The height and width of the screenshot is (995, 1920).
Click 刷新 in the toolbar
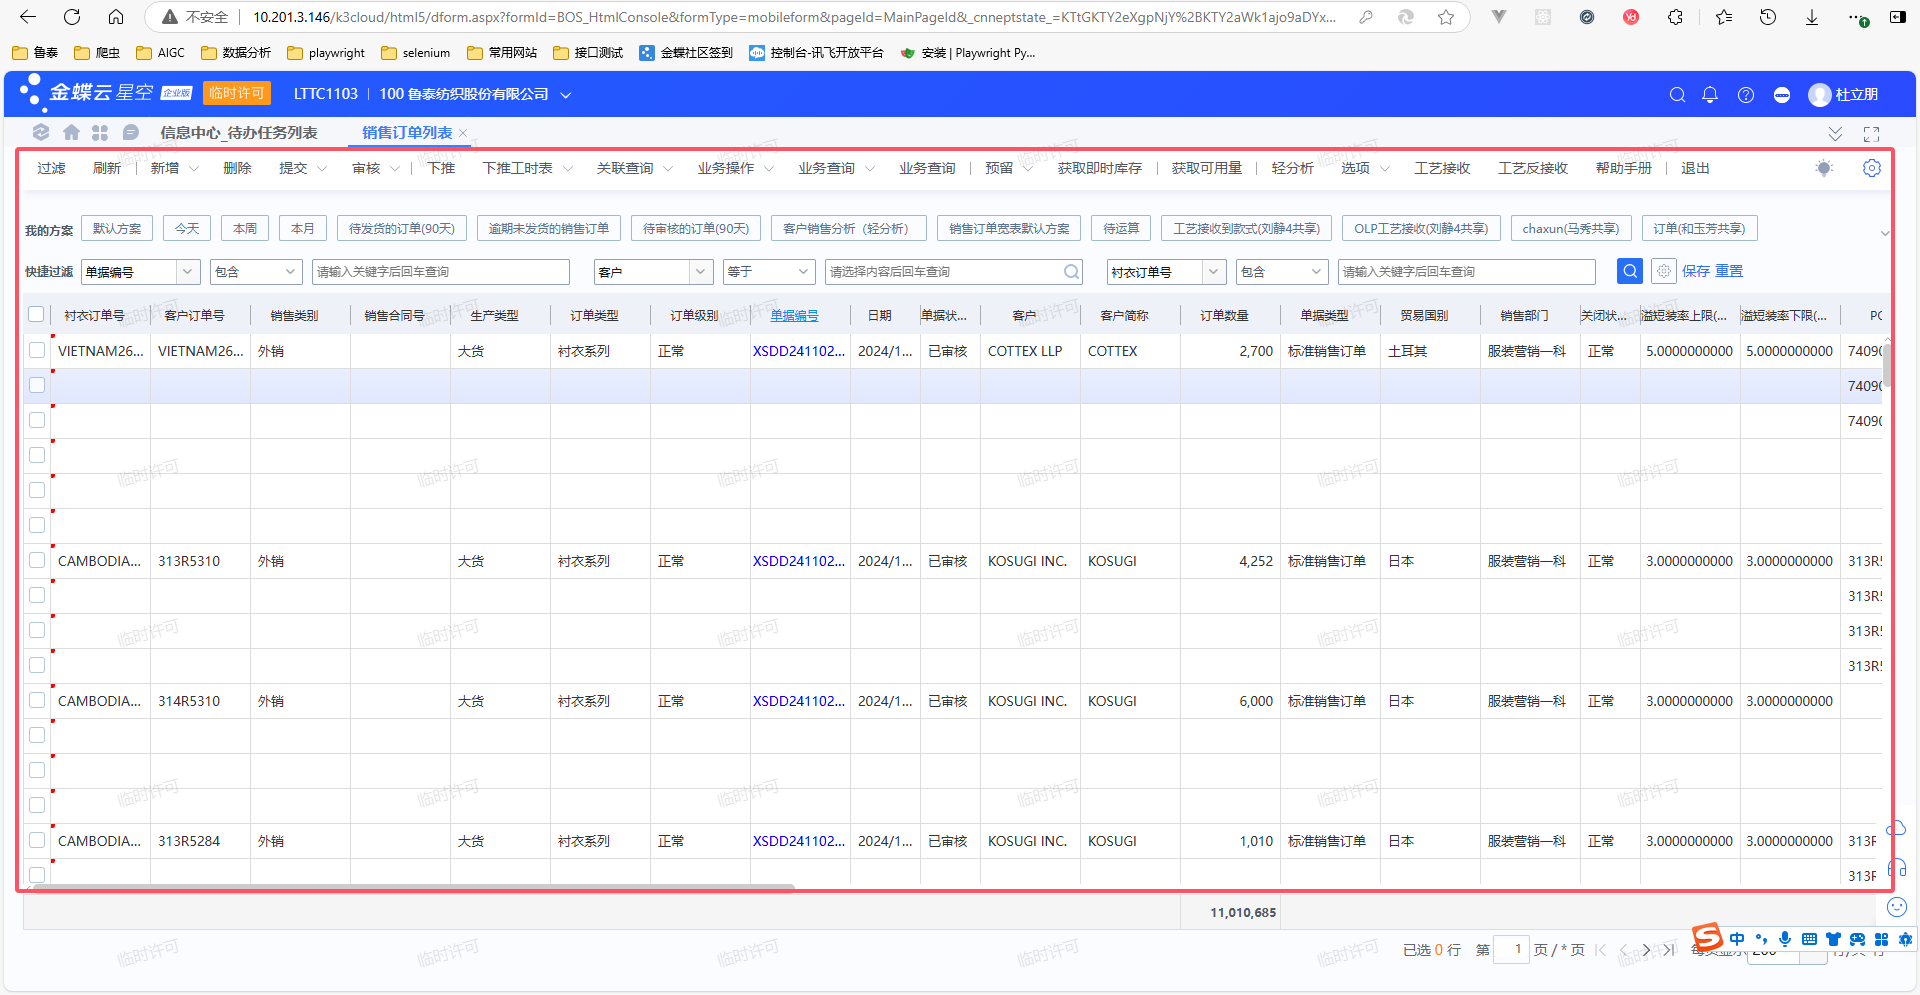point(107,168)
